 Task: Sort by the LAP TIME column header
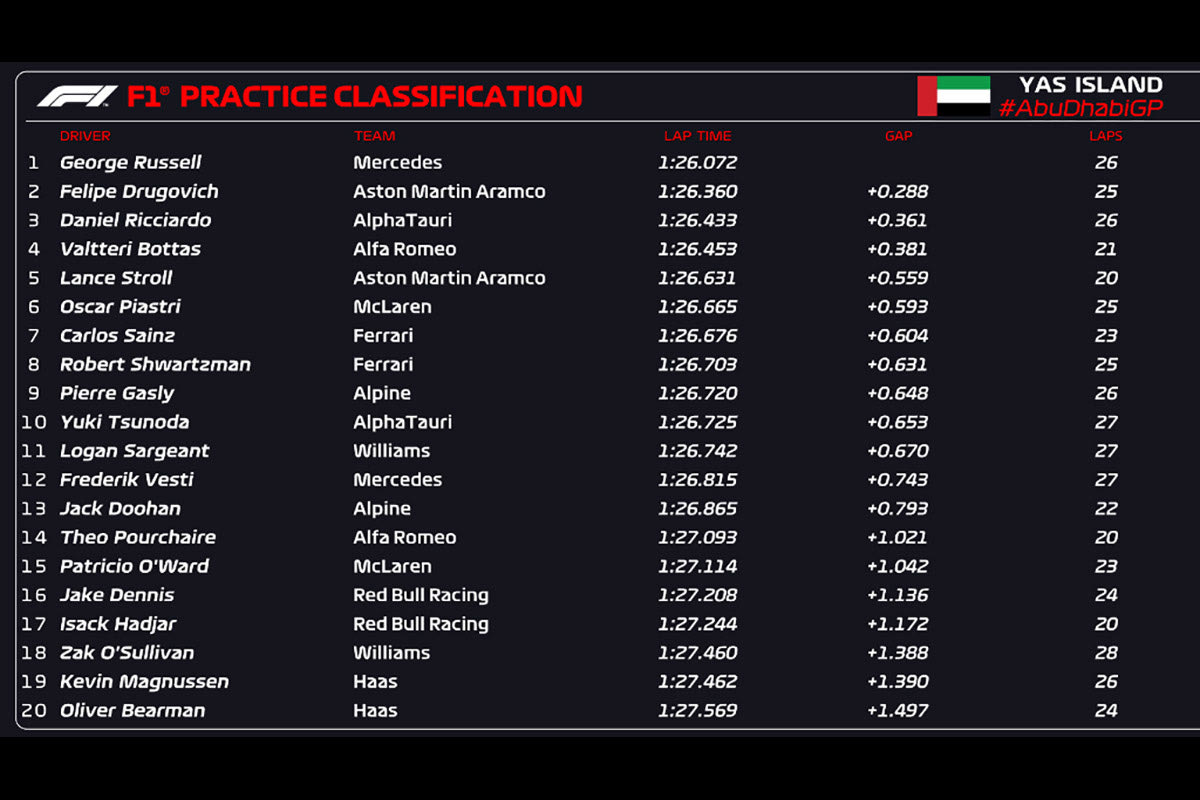[697, 136]
